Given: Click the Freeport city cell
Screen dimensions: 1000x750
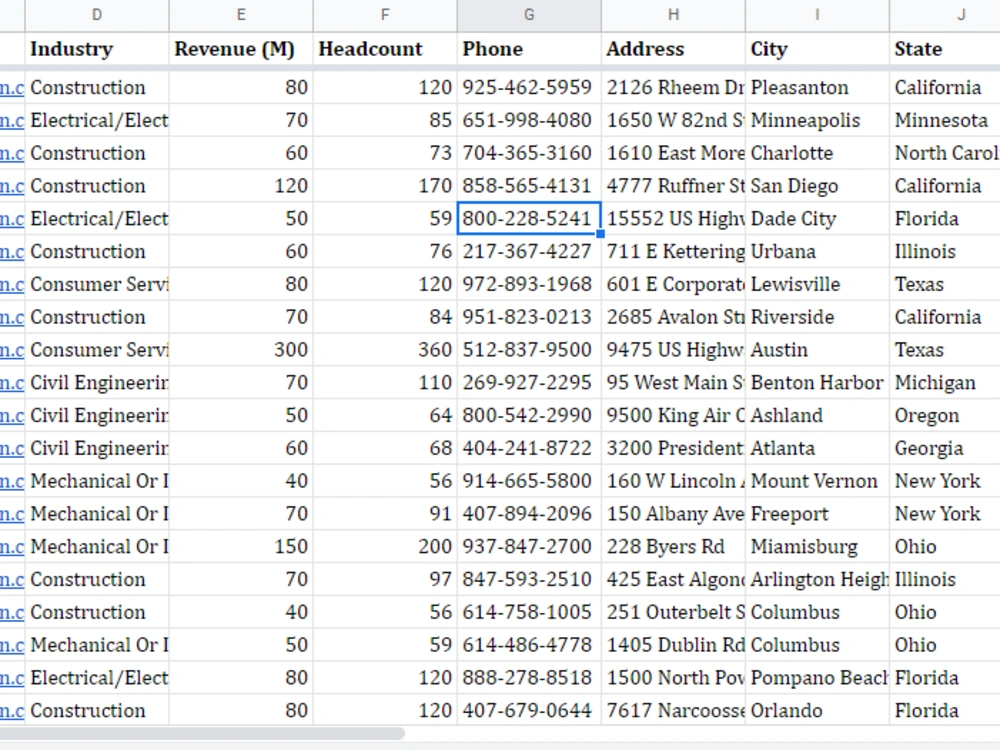Looking at the screenshot, I should coord(817,513).
